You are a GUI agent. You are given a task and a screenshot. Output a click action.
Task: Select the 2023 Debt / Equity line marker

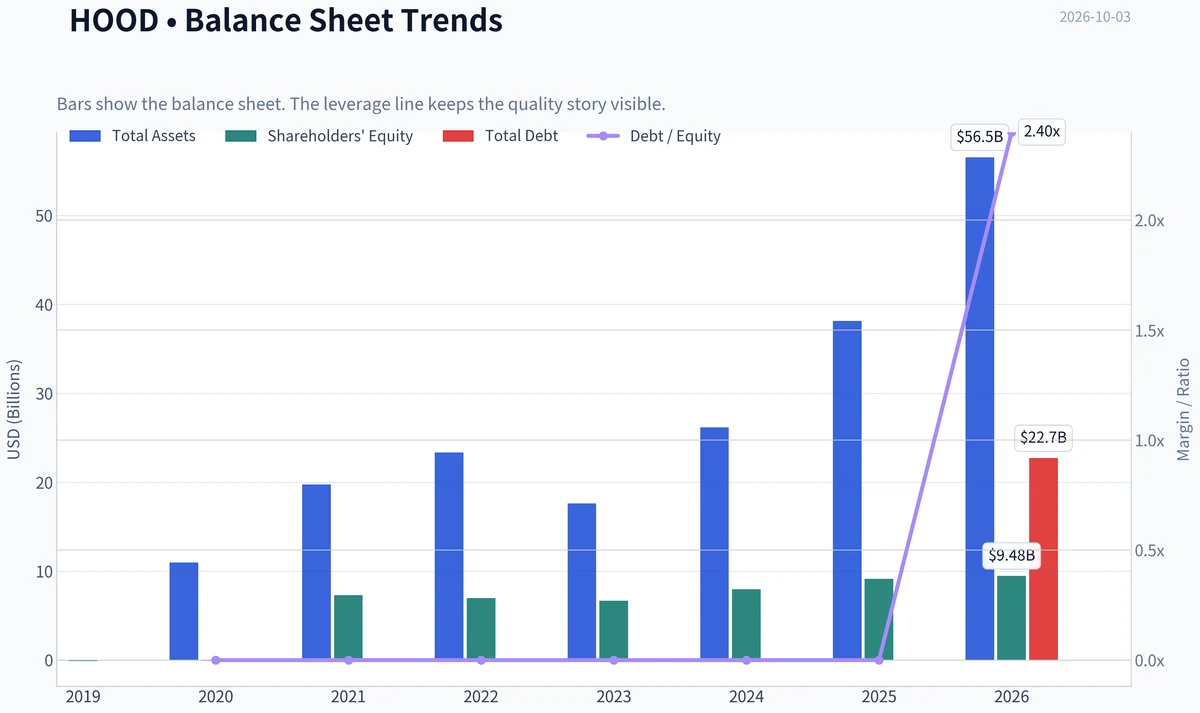(614, 660)
